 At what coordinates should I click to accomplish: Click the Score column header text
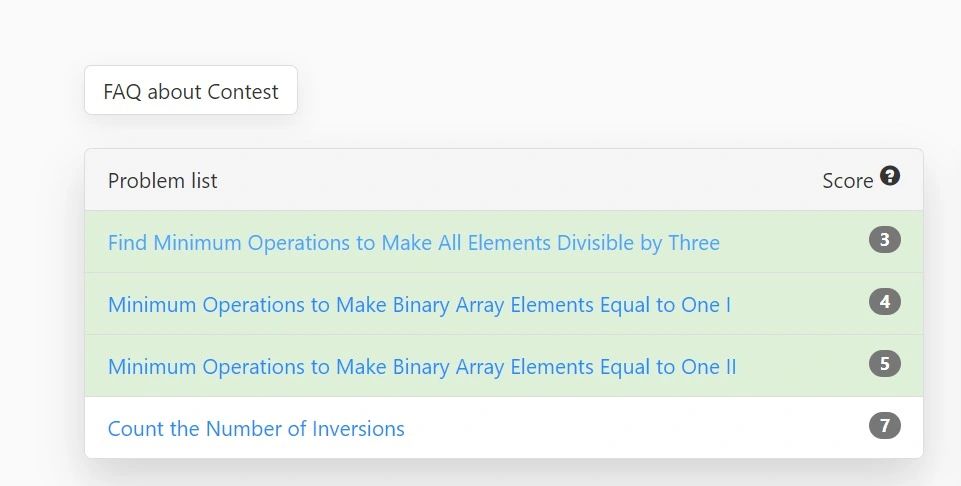coord(847,181)
